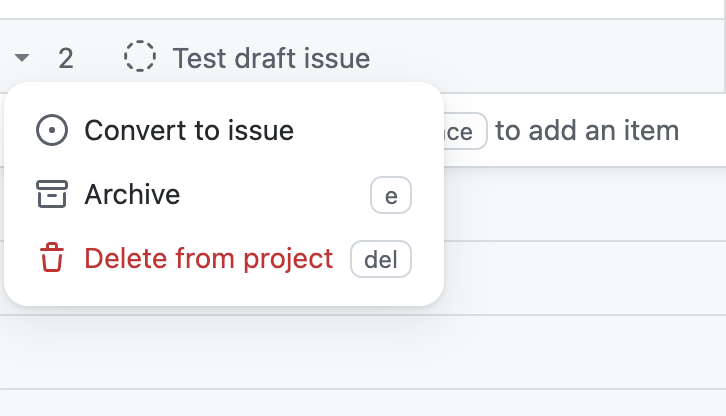Click the red trash can icon

51,259
